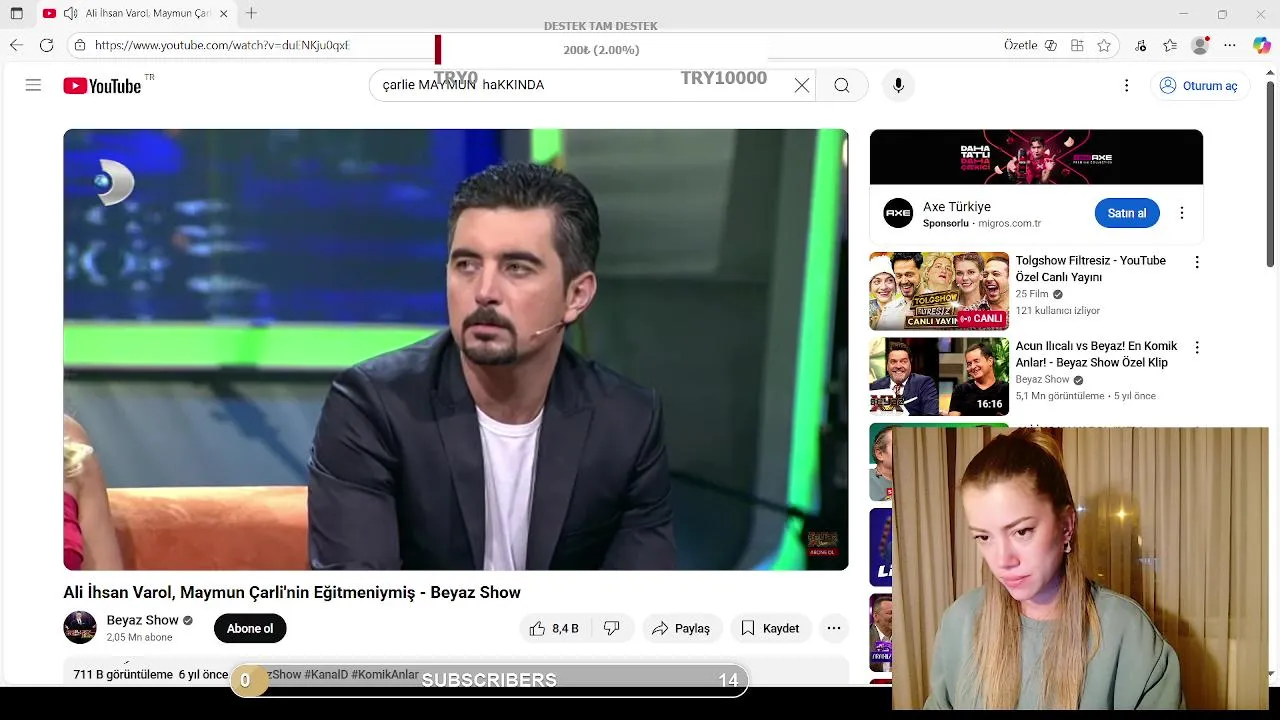The image size is (1280, 720).
Task: Click Oturum aç sign-in button
Action: click(1198, 86)
